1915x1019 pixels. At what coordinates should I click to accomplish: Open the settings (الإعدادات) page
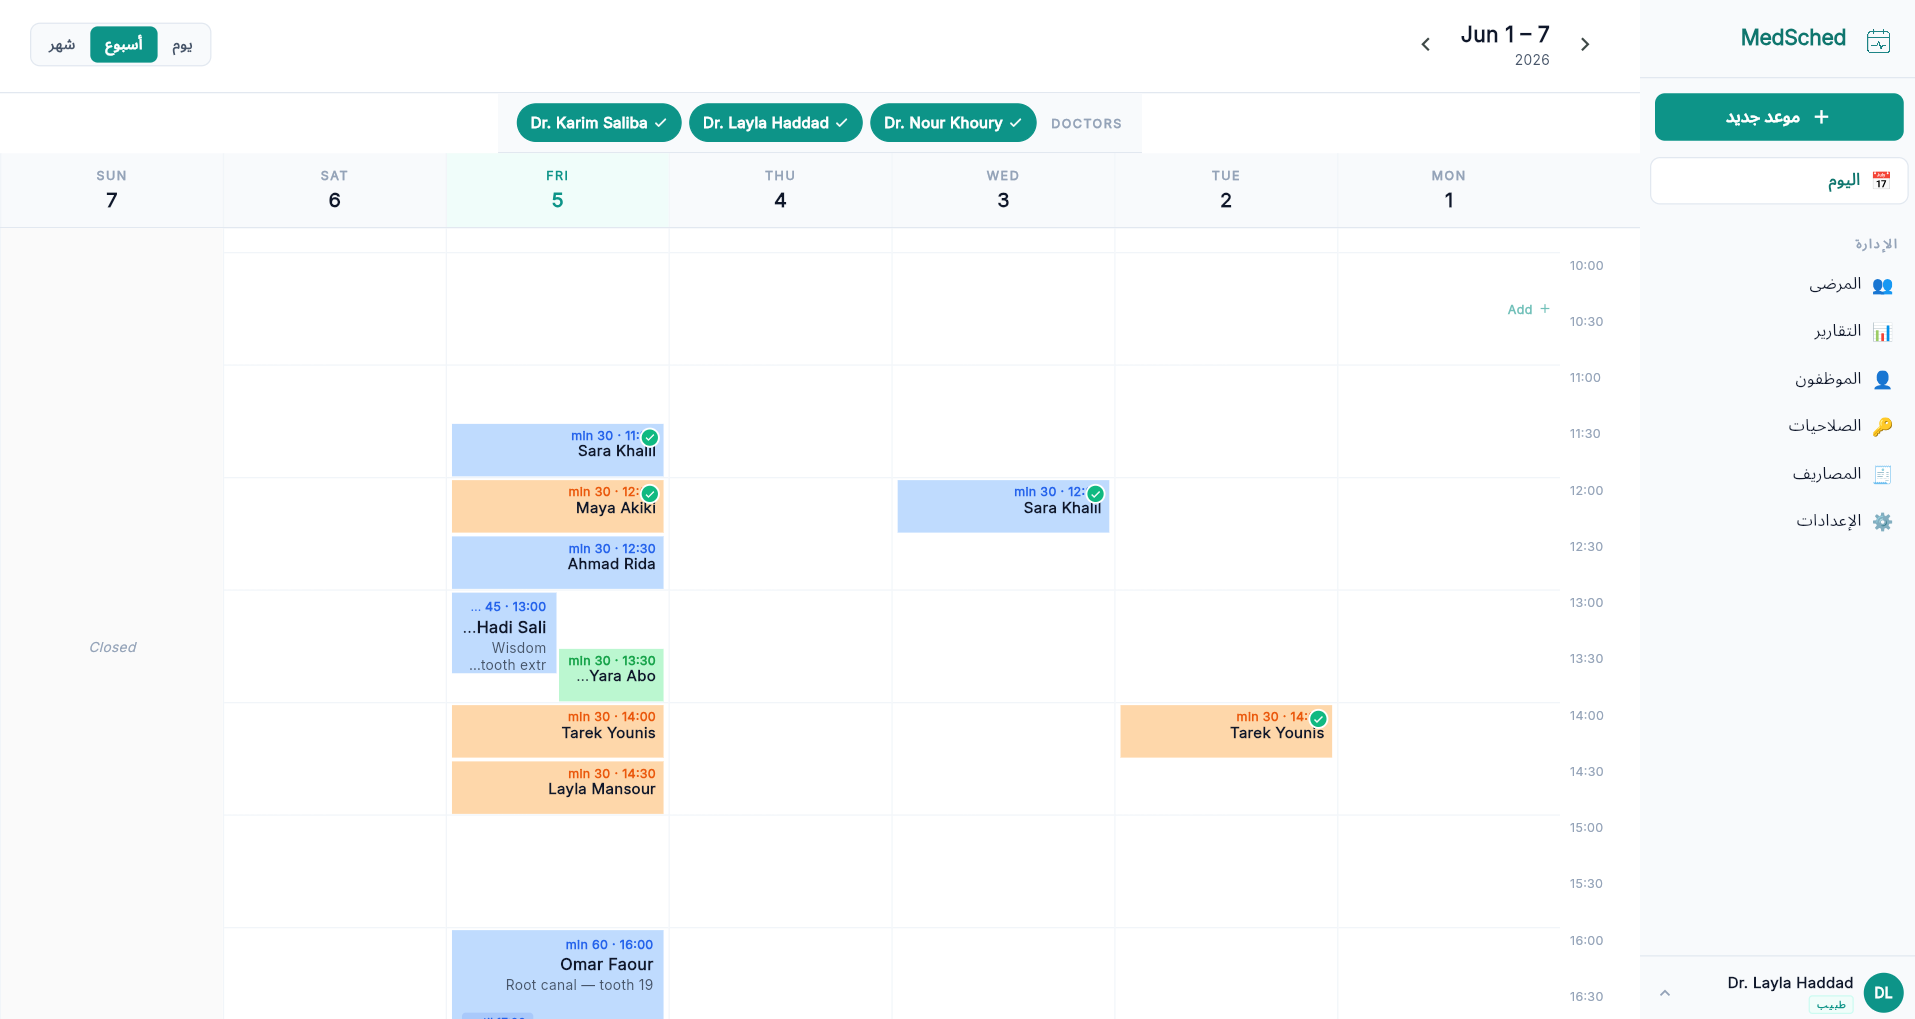pos(1779,521)
